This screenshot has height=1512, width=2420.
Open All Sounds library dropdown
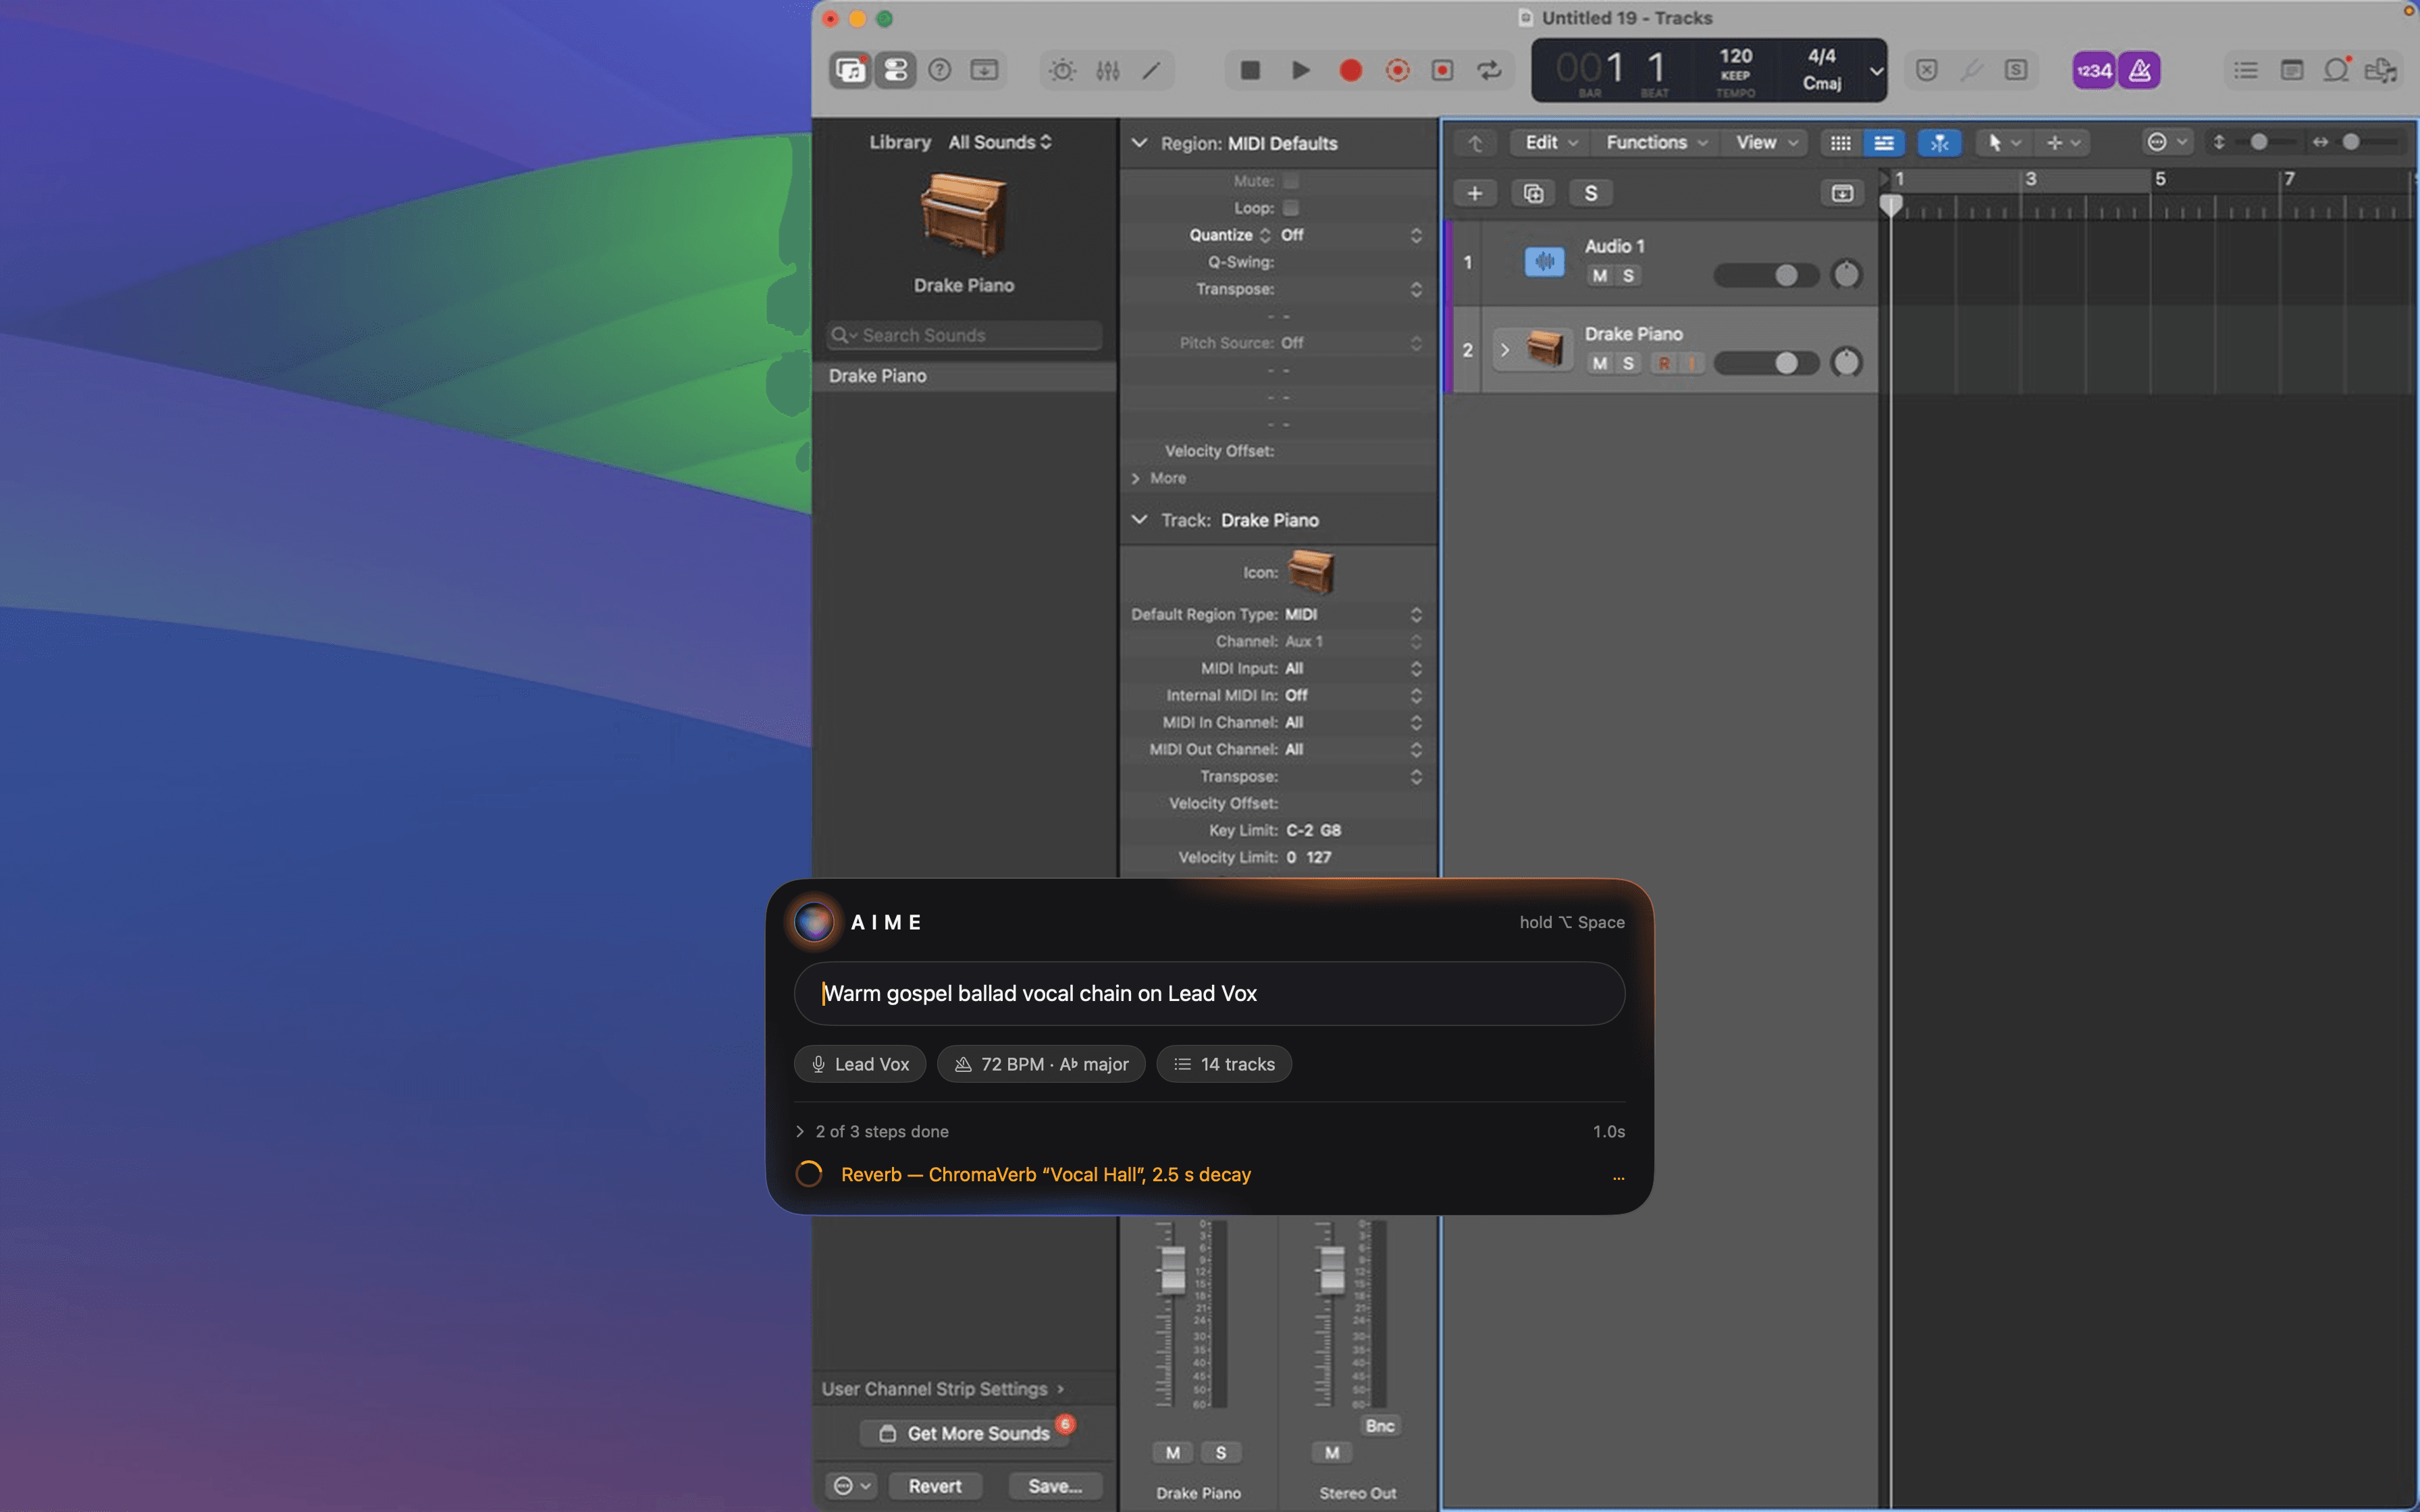pos(1000,142)
